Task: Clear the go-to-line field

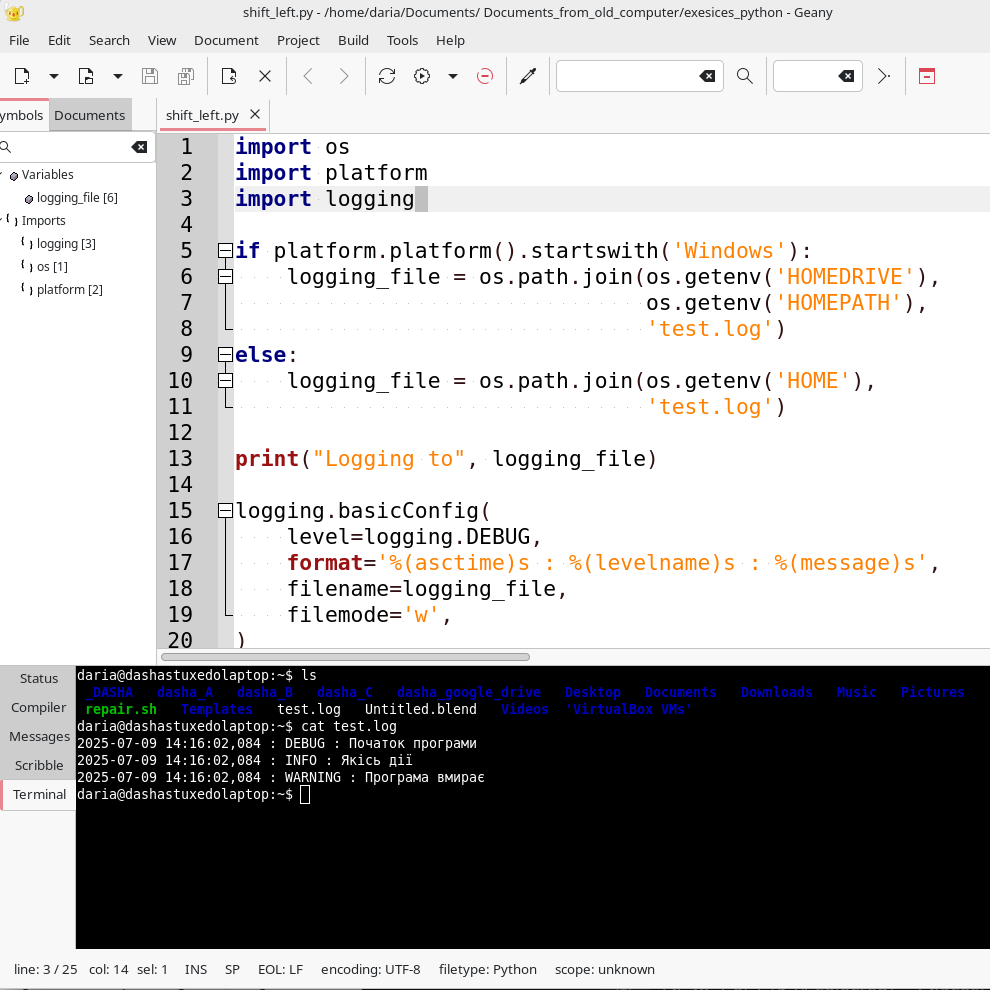Action: 846,76
